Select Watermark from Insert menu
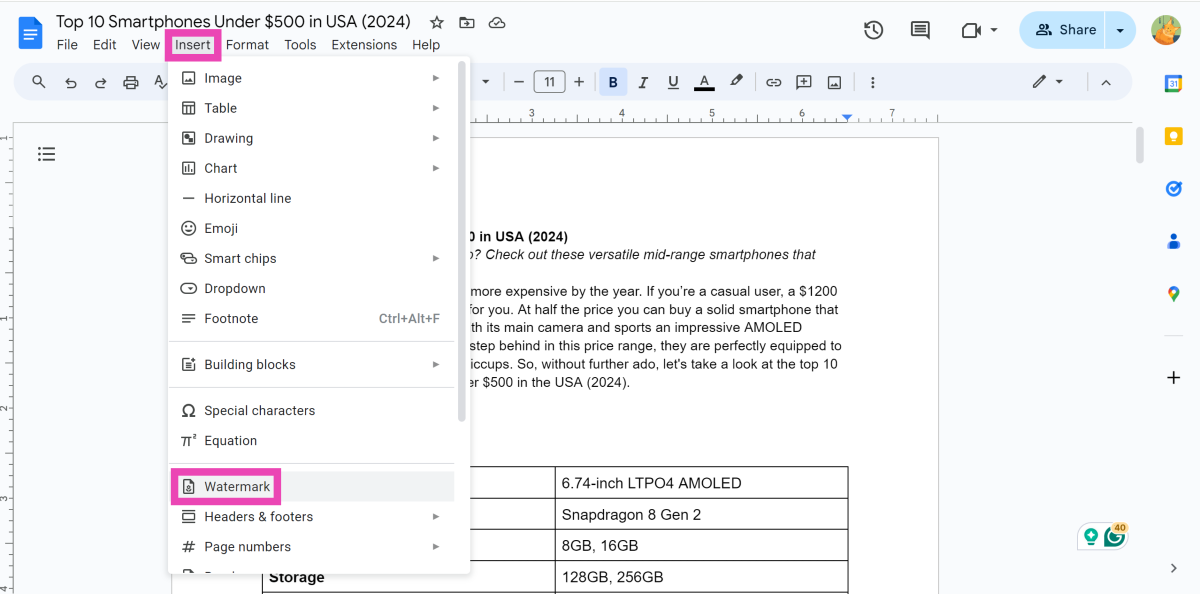This screenshot has width=1200, height=594. pos(237,487)
